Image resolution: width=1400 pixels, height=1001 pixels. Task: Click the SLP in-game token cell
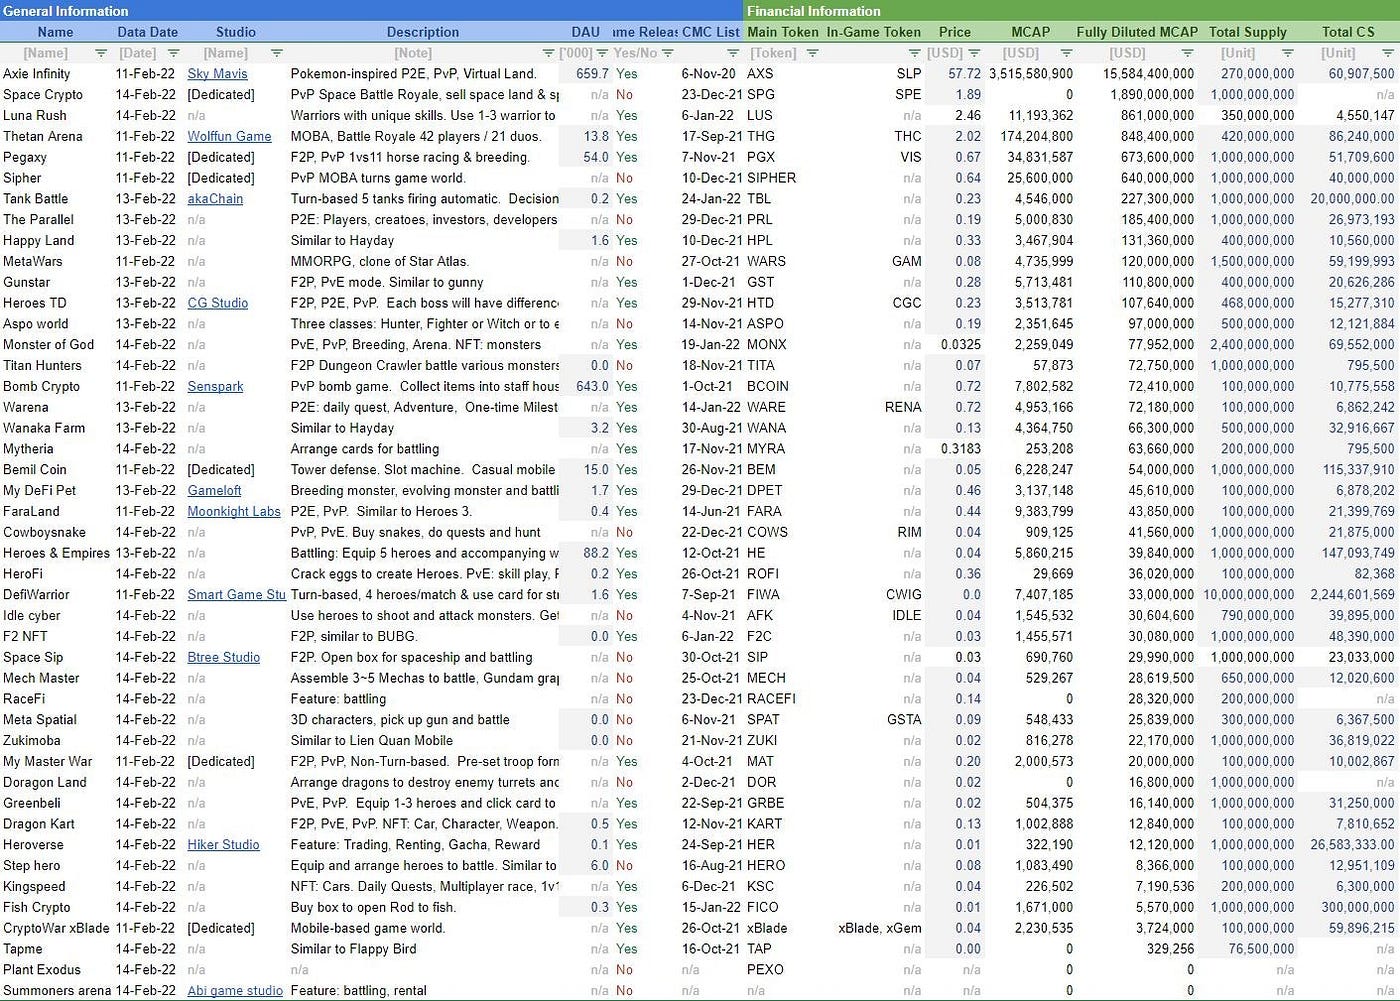pos(909,74)
